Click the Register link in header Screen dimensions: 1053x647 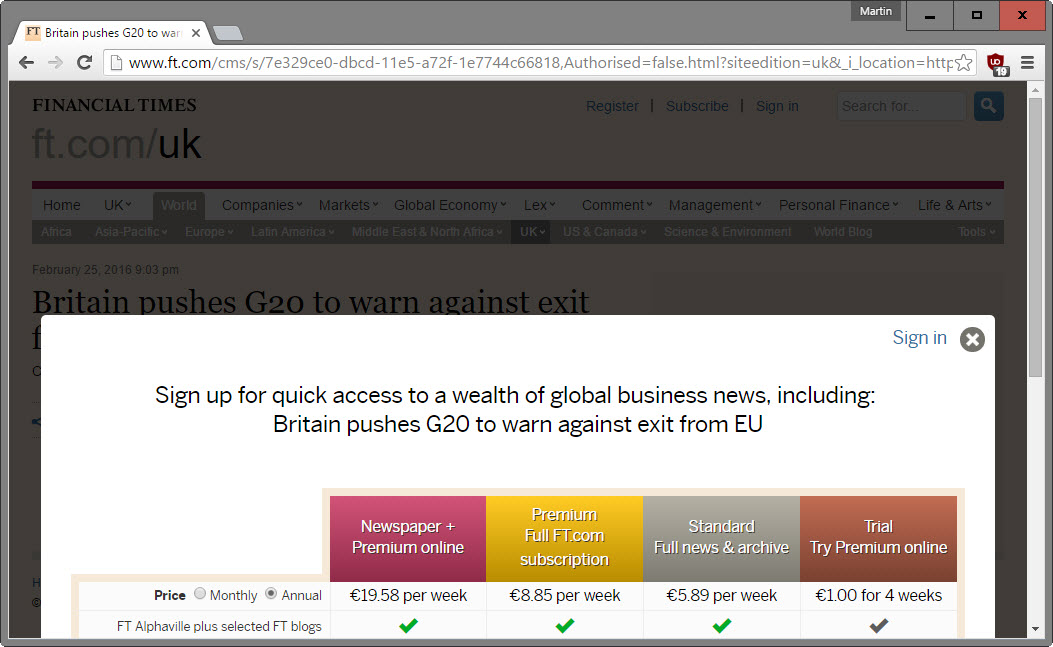coord(612,106)
